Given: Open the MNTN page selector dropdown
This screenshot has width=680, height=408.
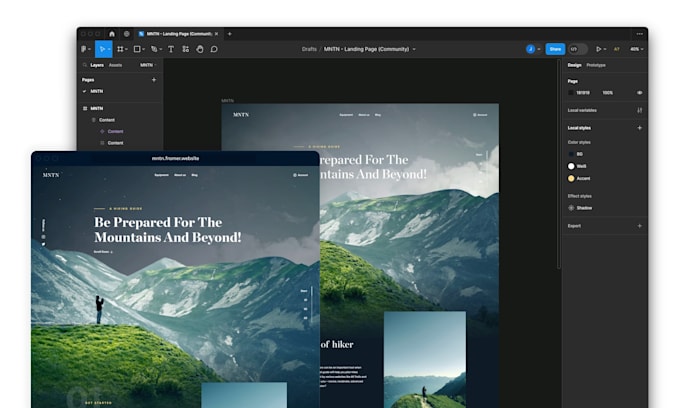Looking at the screenshot, I should coord(148,65).
